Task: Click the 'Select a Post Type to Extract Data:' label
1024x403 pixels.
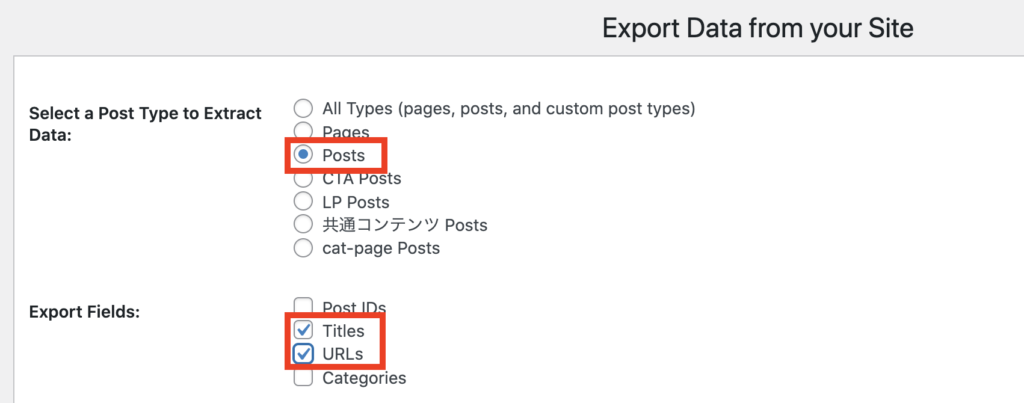Action: tap(145, 124)
